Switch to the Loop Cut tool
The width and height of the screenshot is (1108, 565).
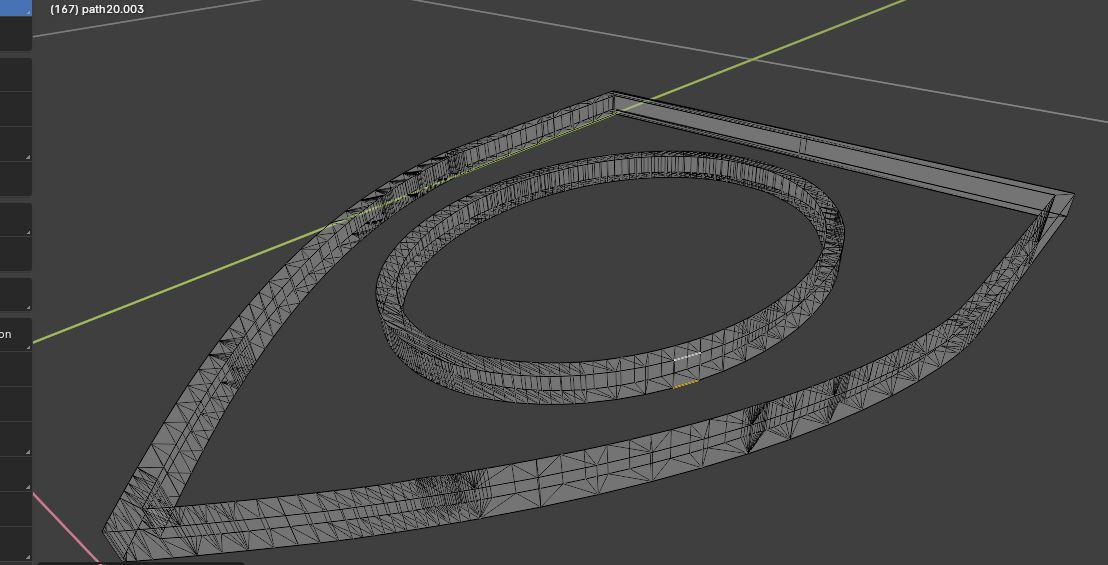tap(15, 439)
